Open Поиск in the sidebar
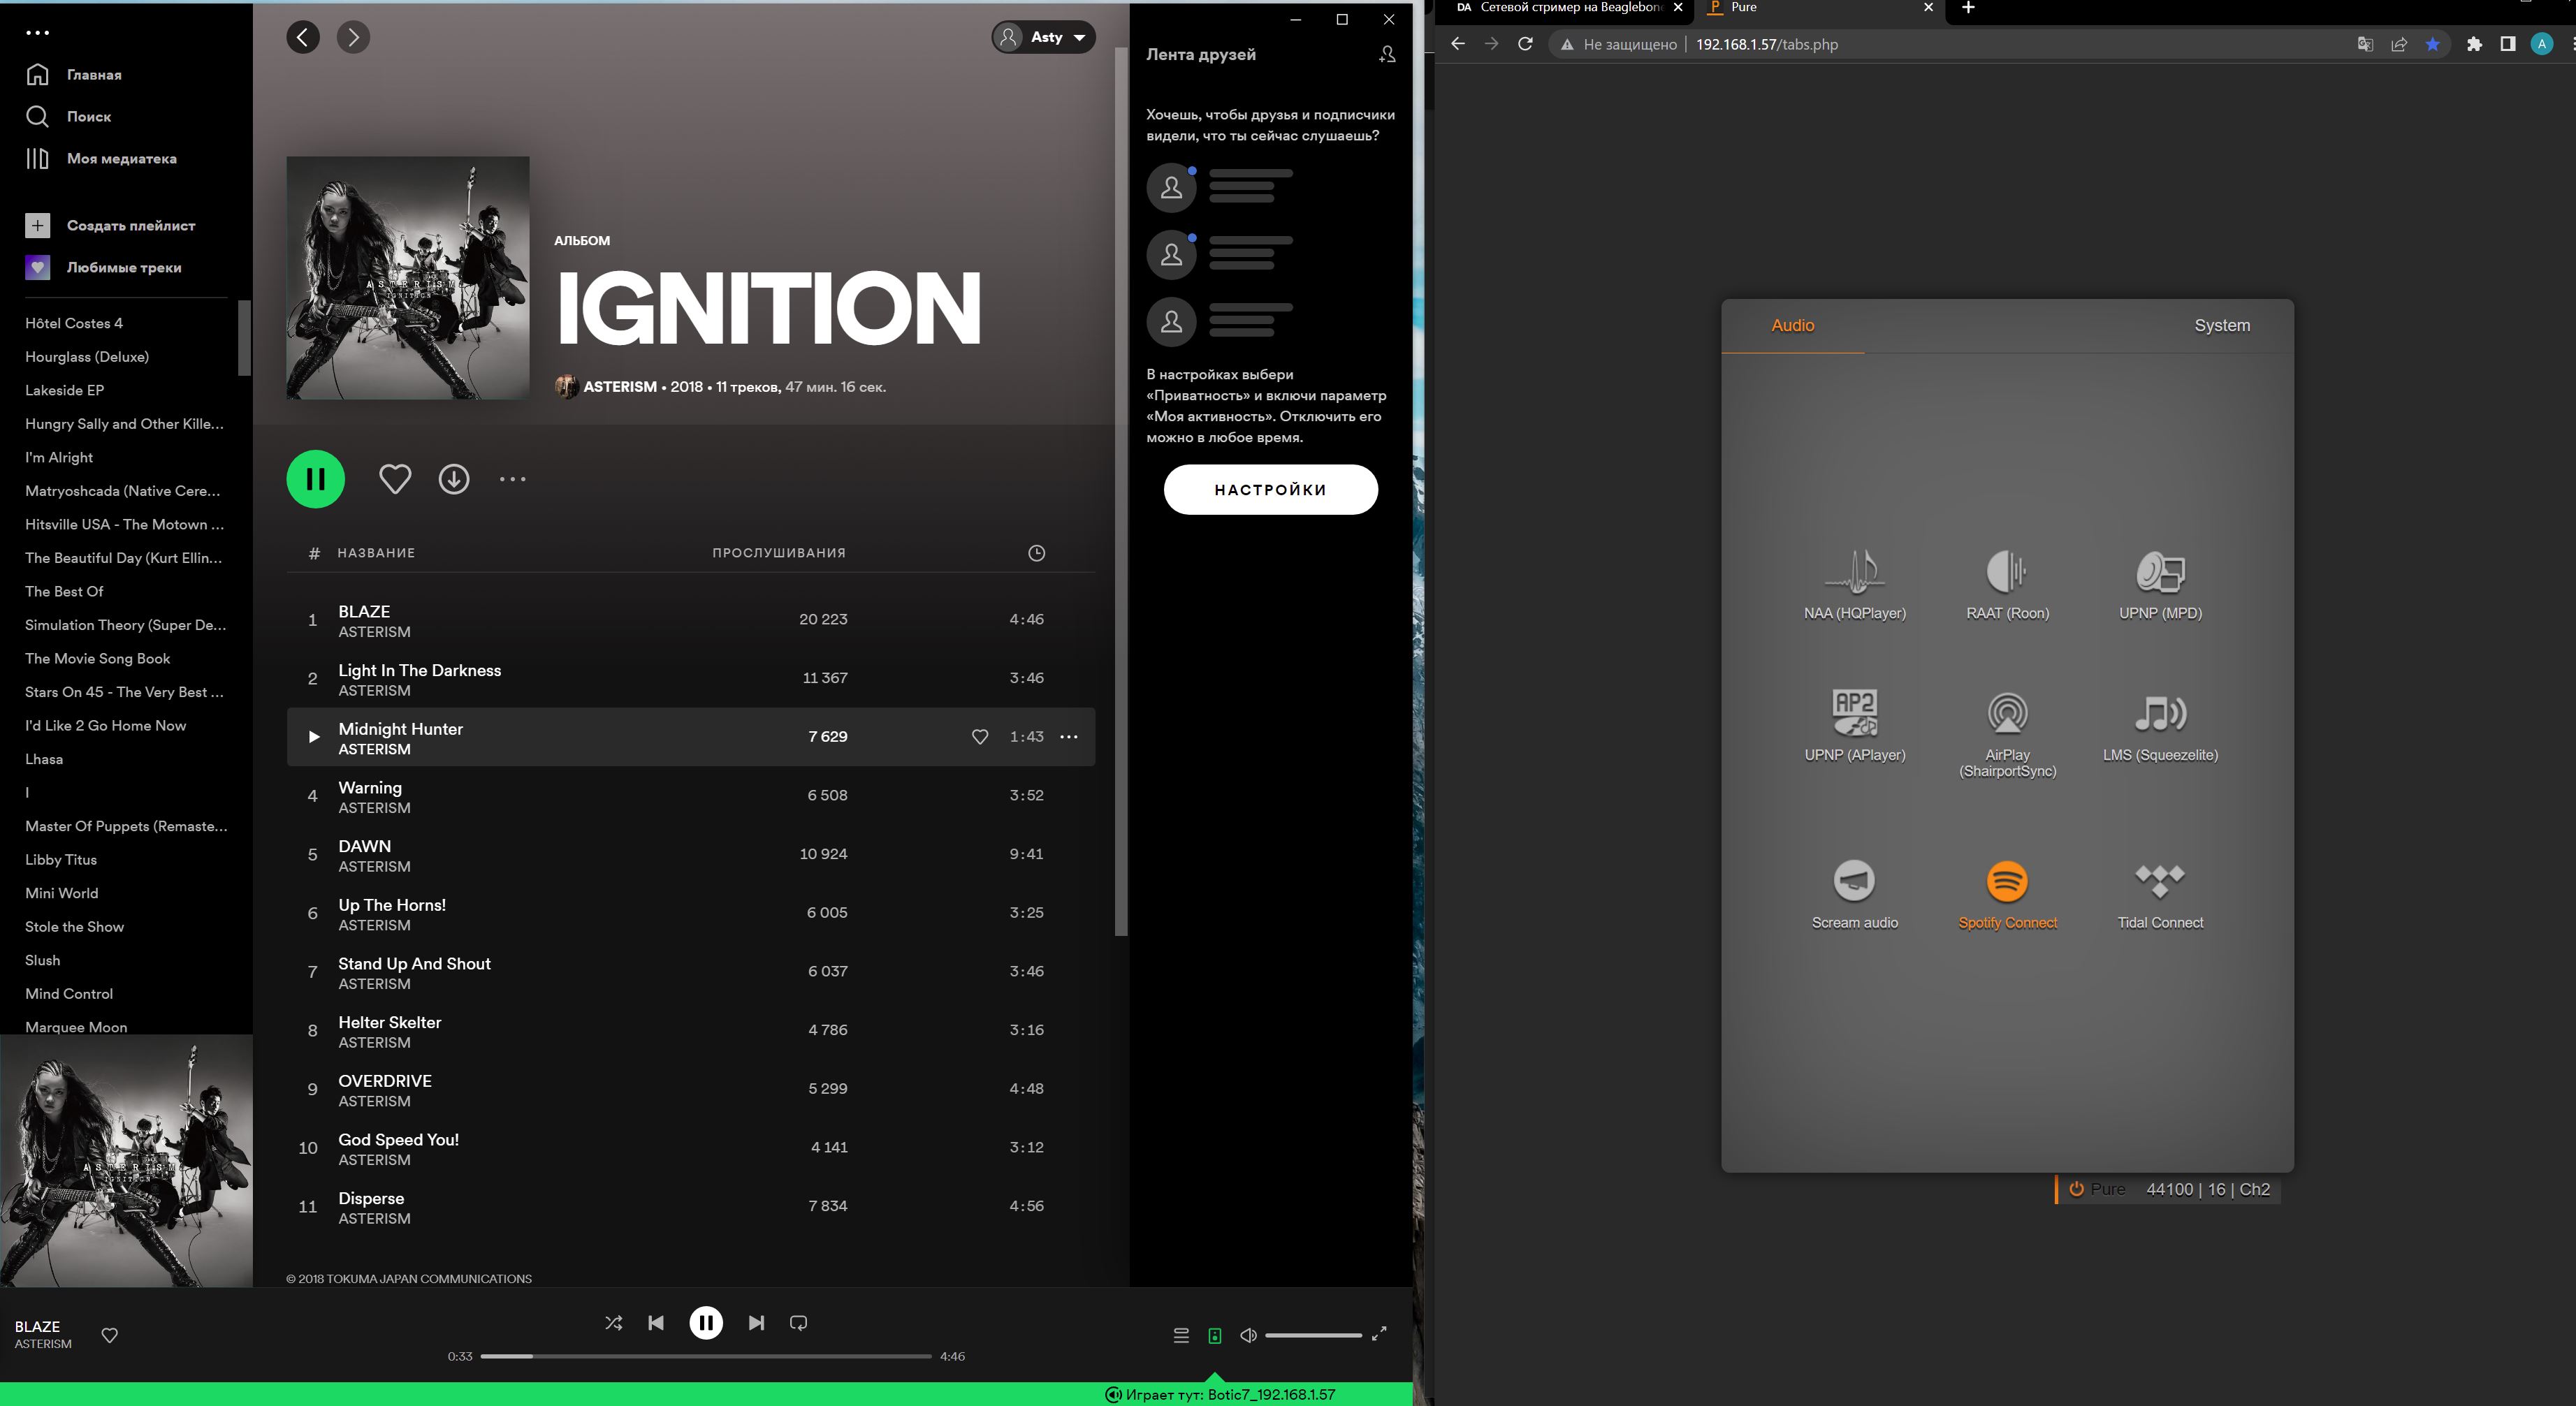Screen dimensions: 2576x1406 [x=88, y=116]
